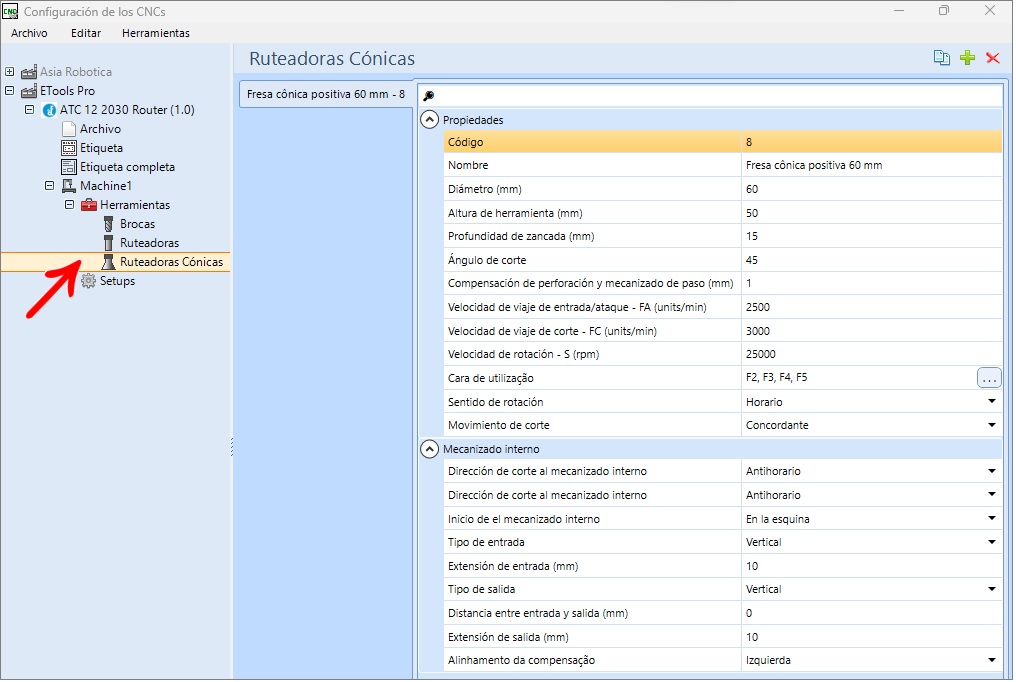Click the Ruteadoras Cónicas conical bit icon
The image size is (1016, 682).
pyautogui.click(x=108, y=262)
